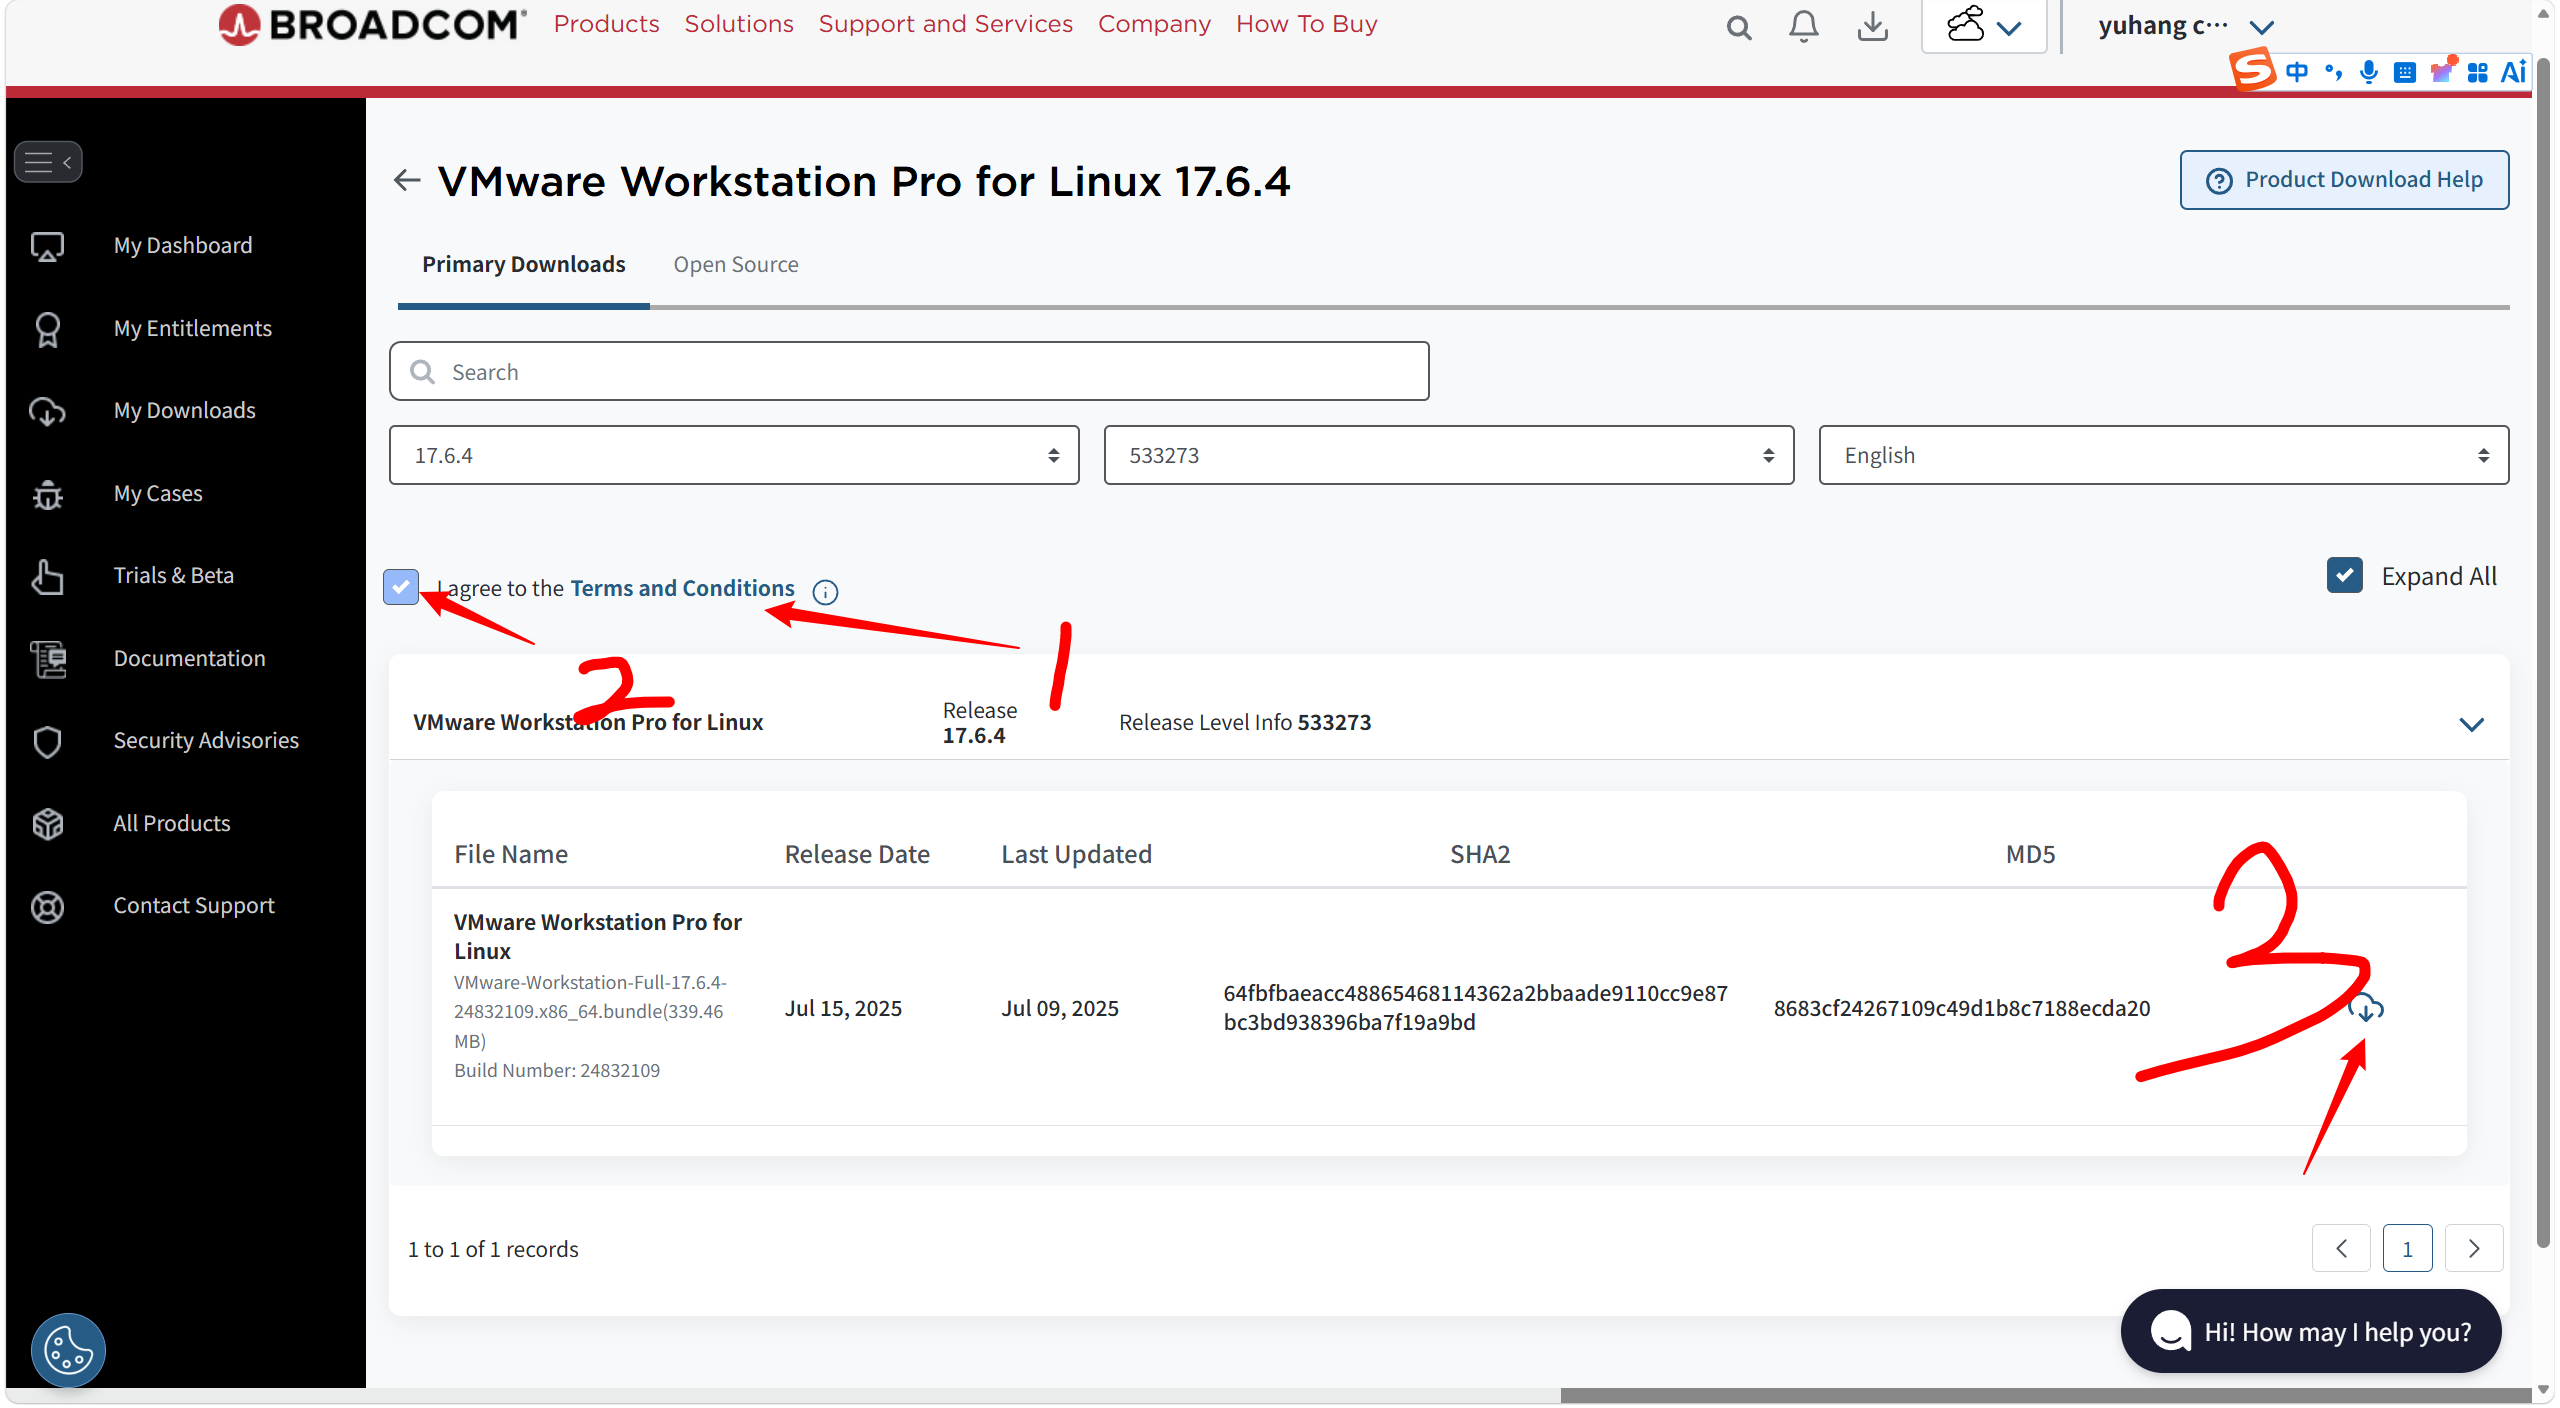Click the Sogou microphone input icon
Screen dimensions: 2560x1408
[x=2368, y=72]
